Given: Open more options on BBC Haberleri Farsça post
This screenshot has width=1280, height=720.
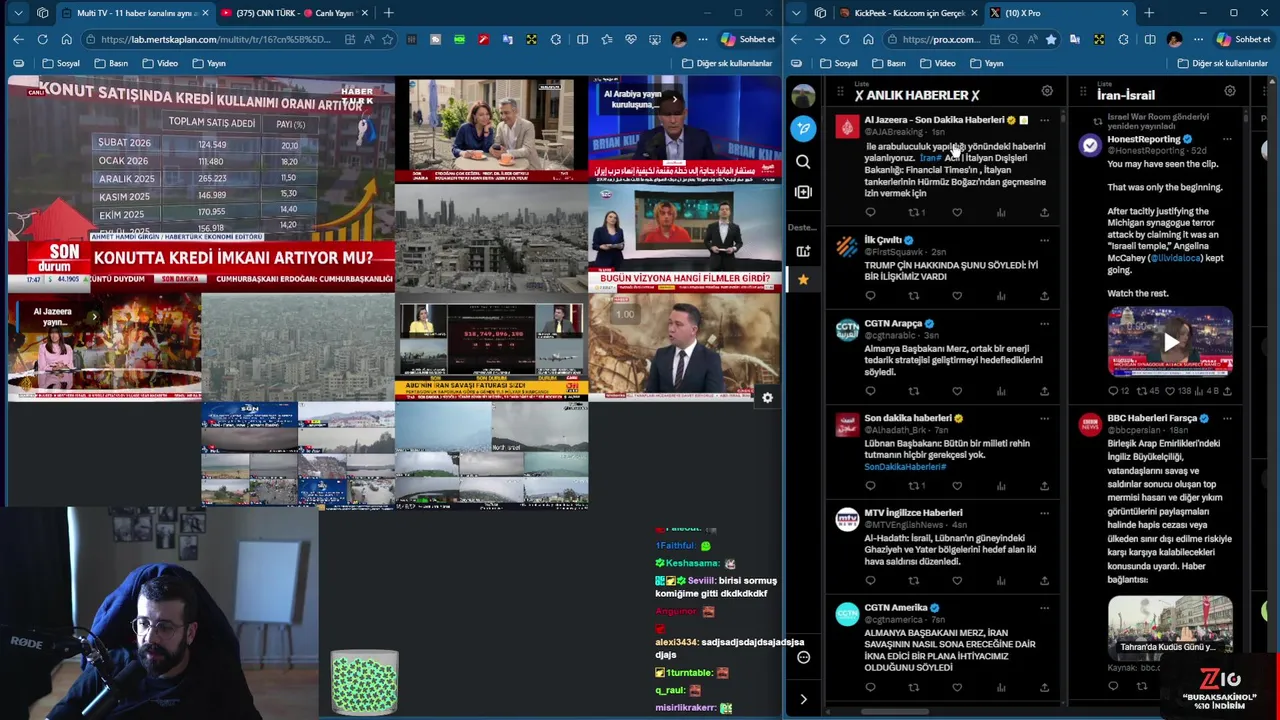Looking at the screenshot, I should 1227,418.
